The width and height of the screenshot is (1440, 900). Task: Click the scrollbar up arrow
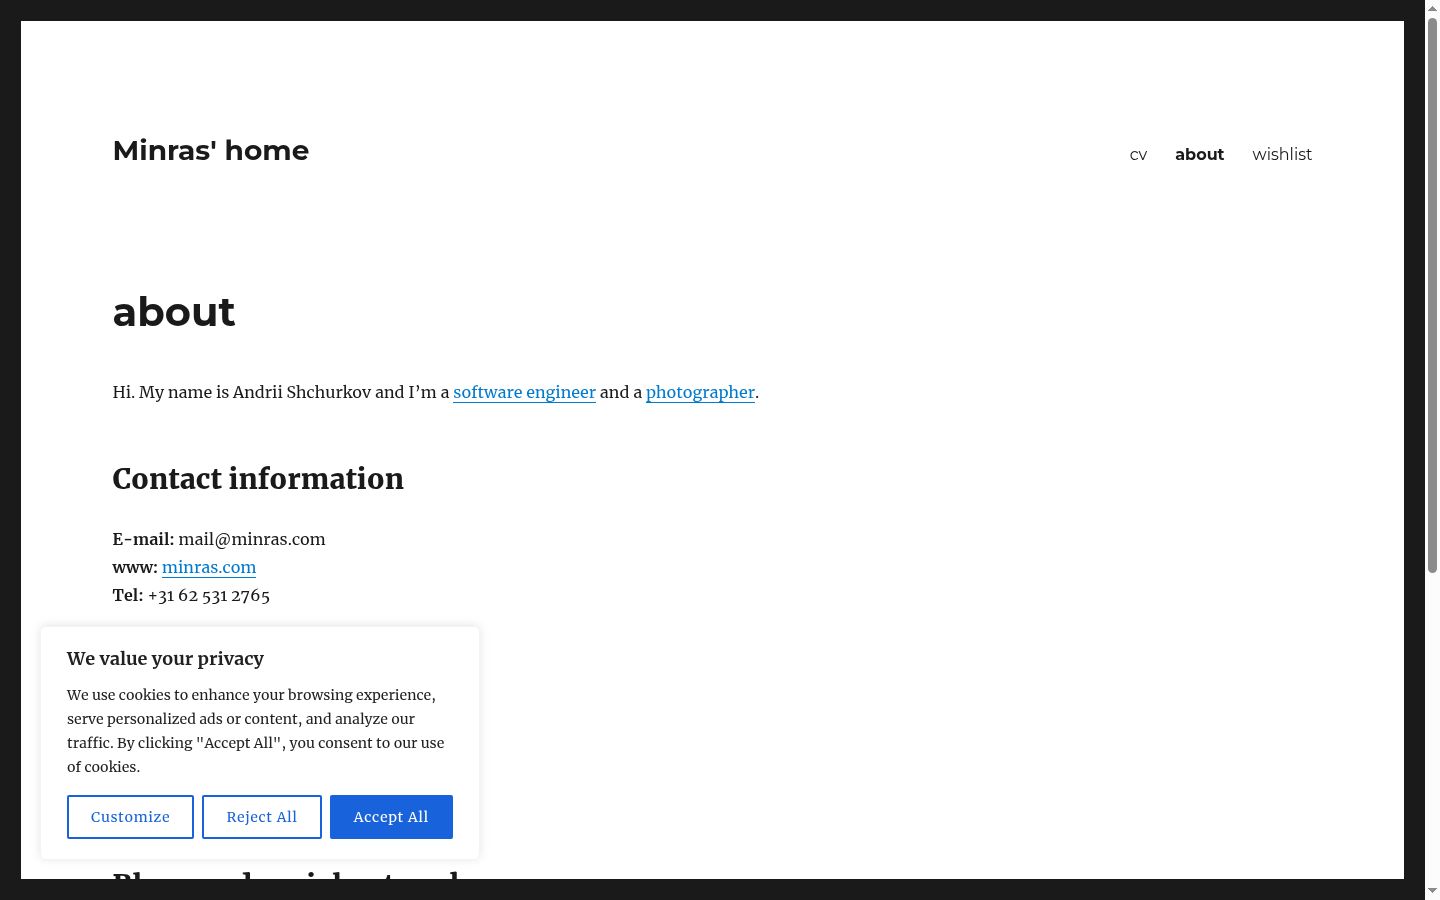coord(1432,7)
